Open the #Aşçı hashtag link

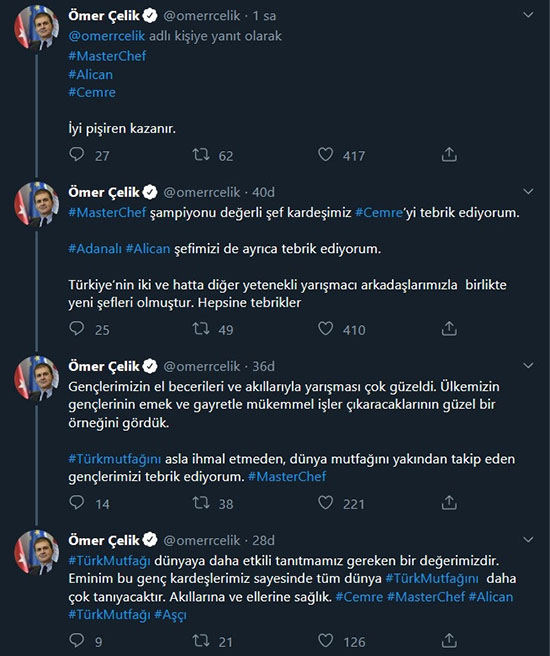[x=170, y=615]
